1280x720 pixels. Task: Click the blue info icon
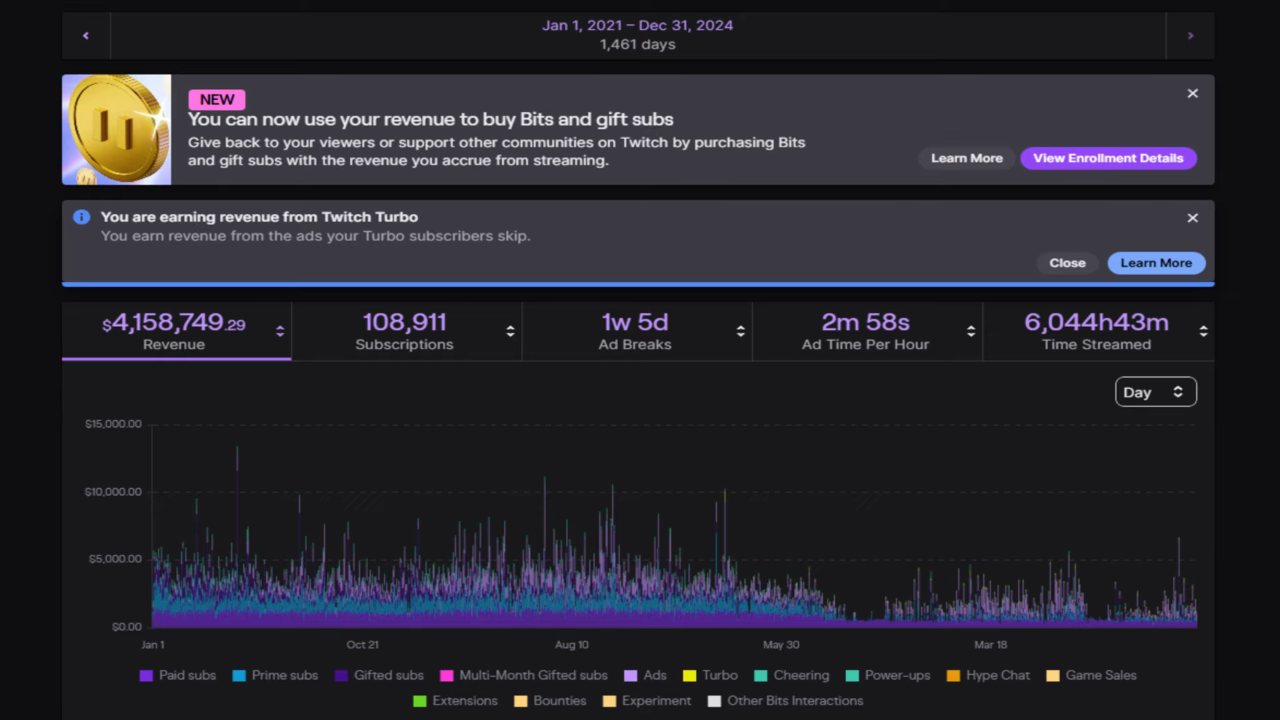[82, 217]
